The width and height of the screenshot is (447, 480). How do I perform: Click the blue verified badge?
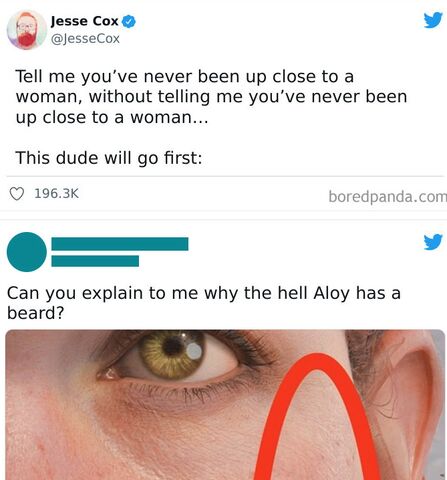129,22
